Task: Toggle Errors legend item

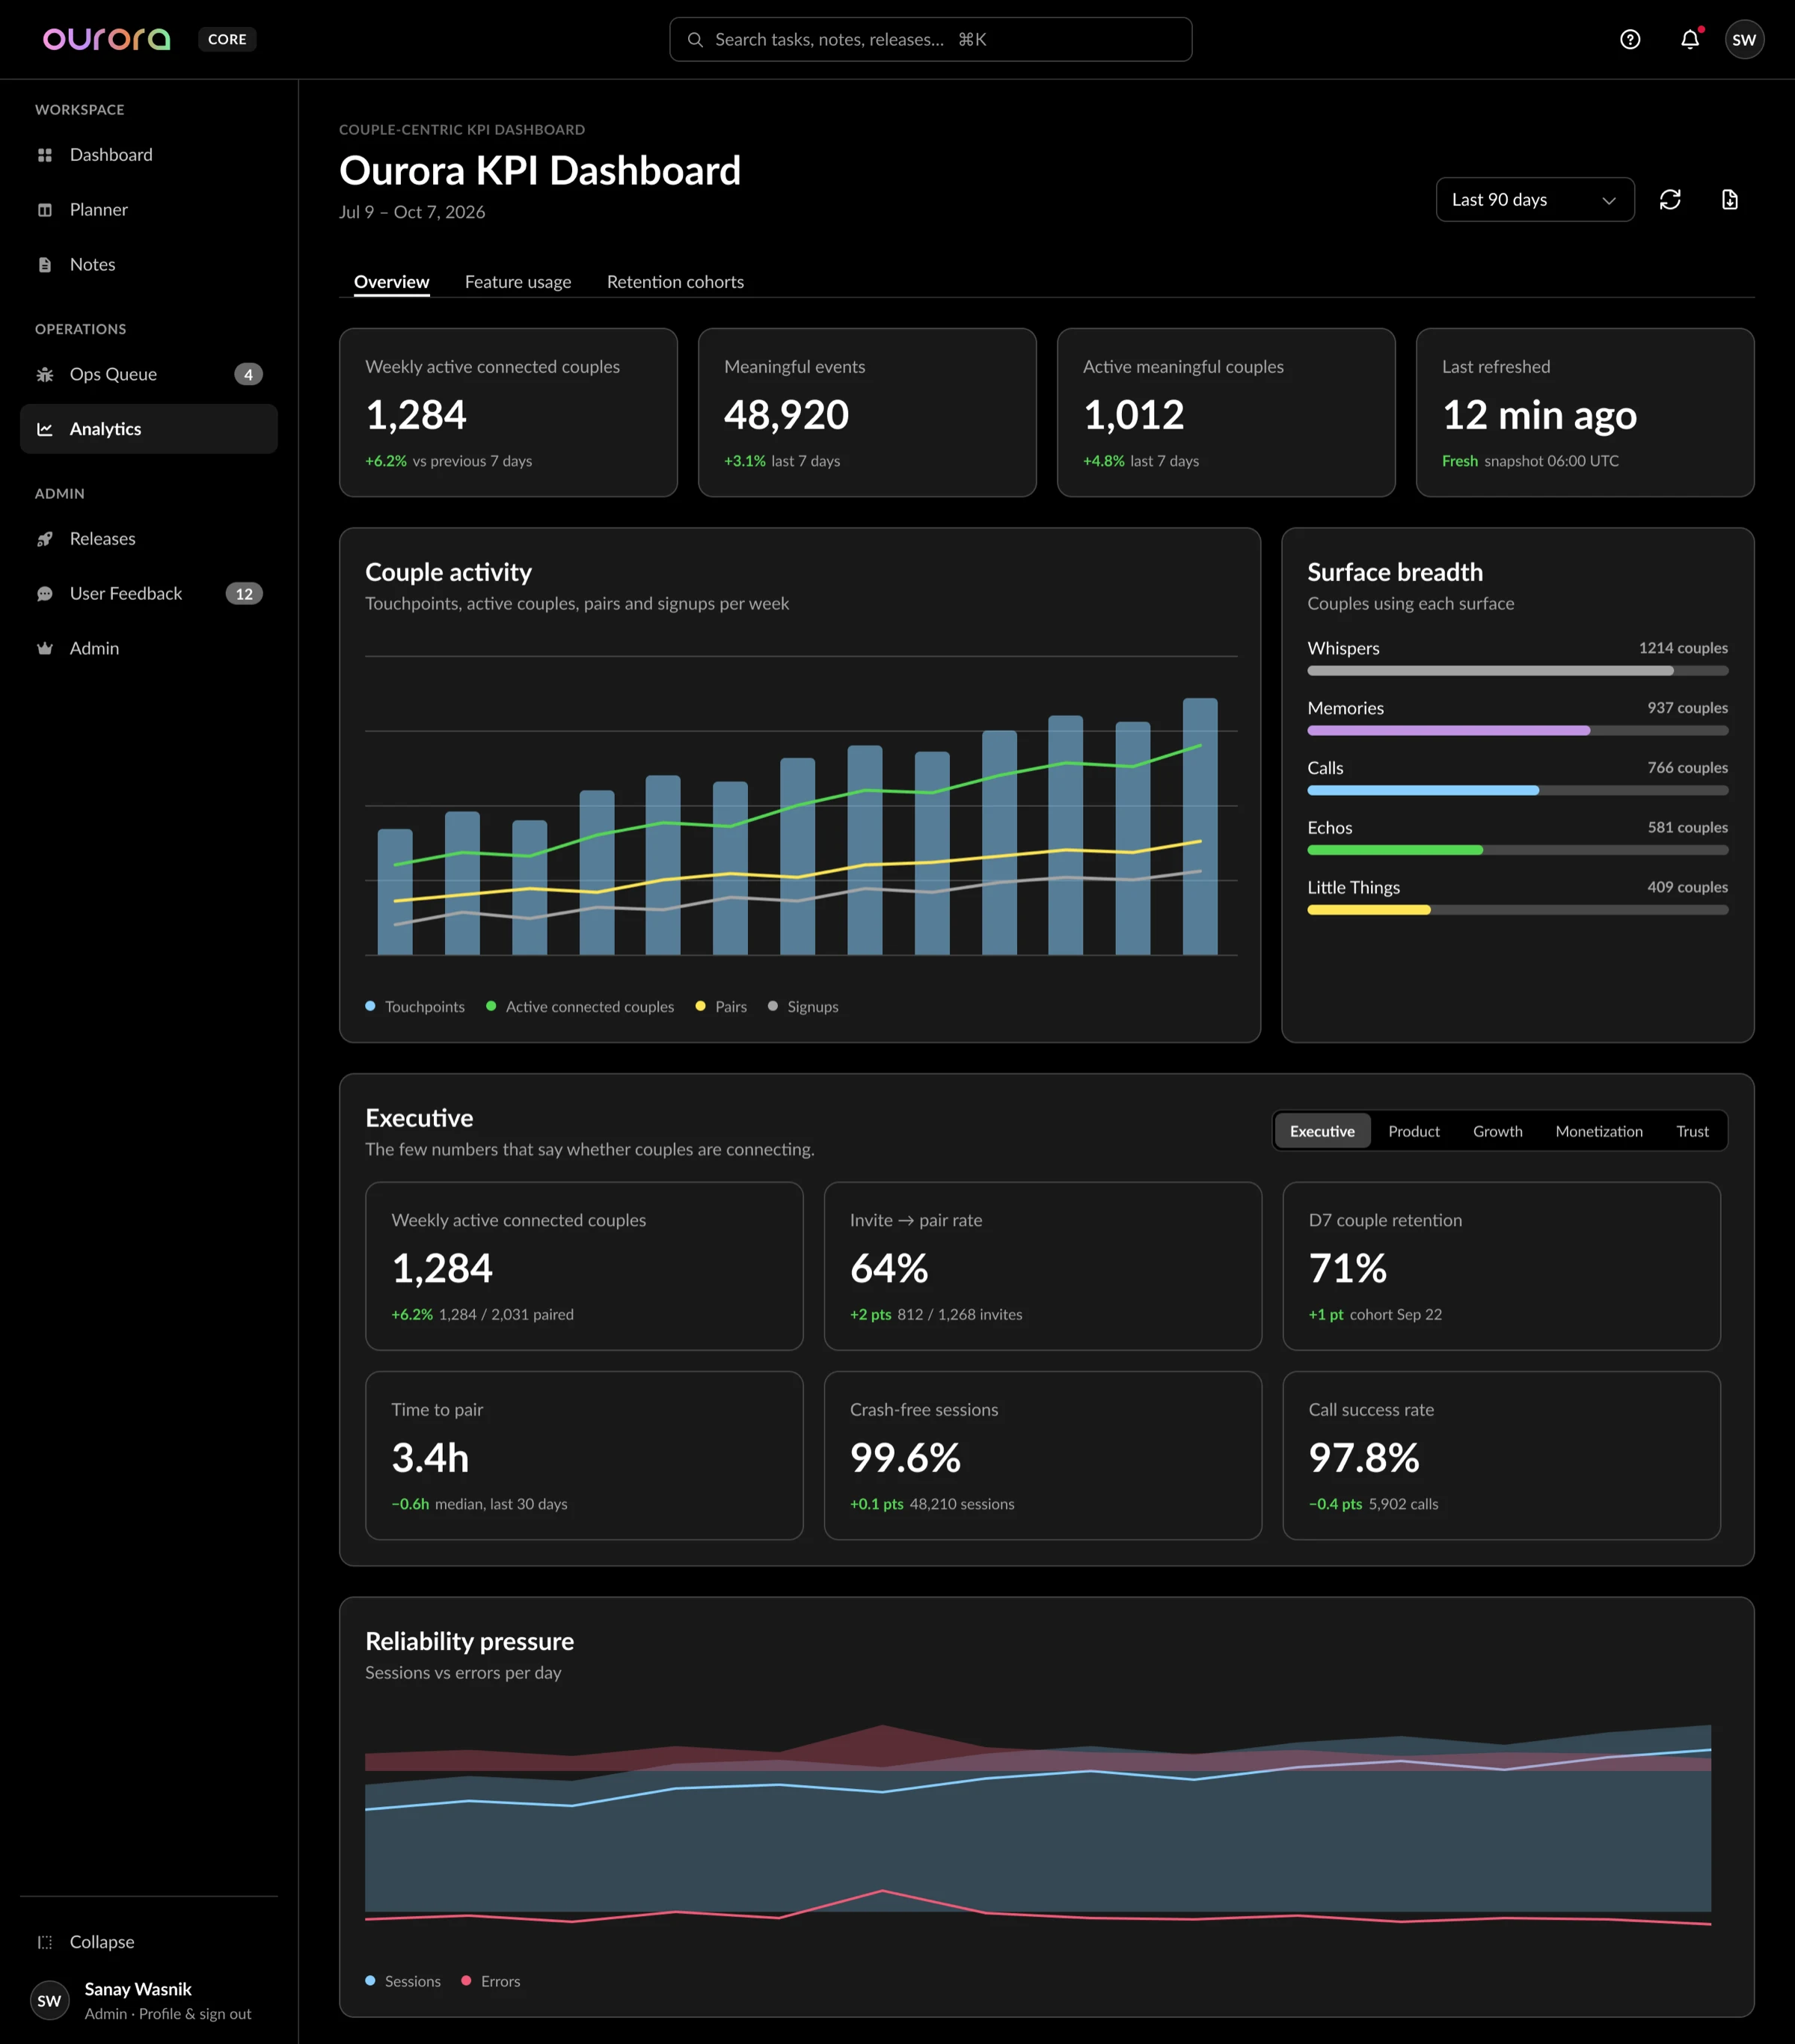Action: 491,1981
